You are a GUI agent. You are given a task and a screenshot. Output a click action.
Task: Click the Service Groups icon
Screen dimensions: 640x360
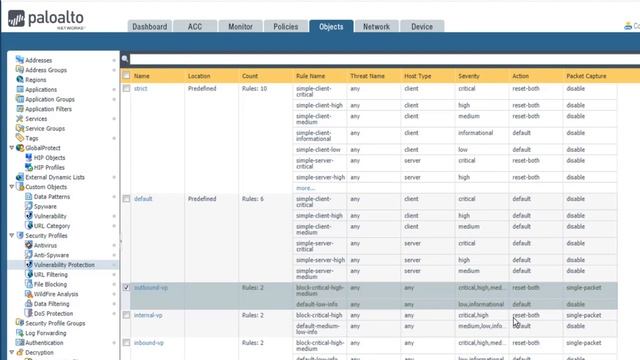[20, 128]
